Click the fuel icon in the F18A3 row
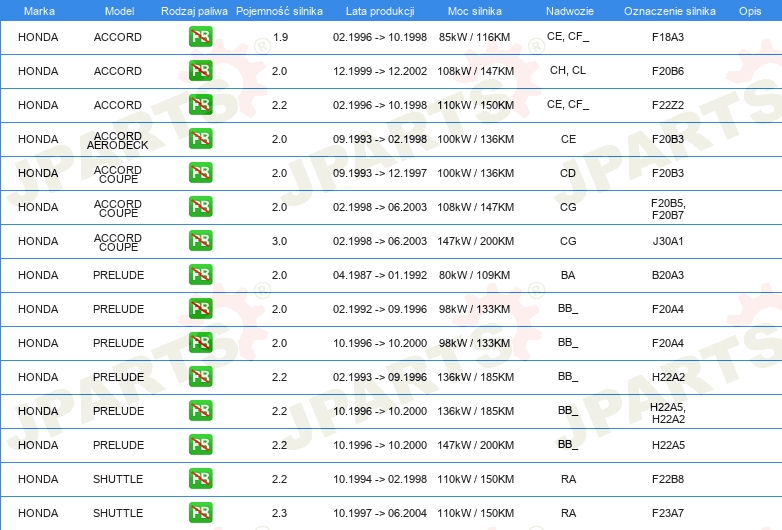This screenshot has width=782, height=530. pyautogui.click(x=200, y=37)
